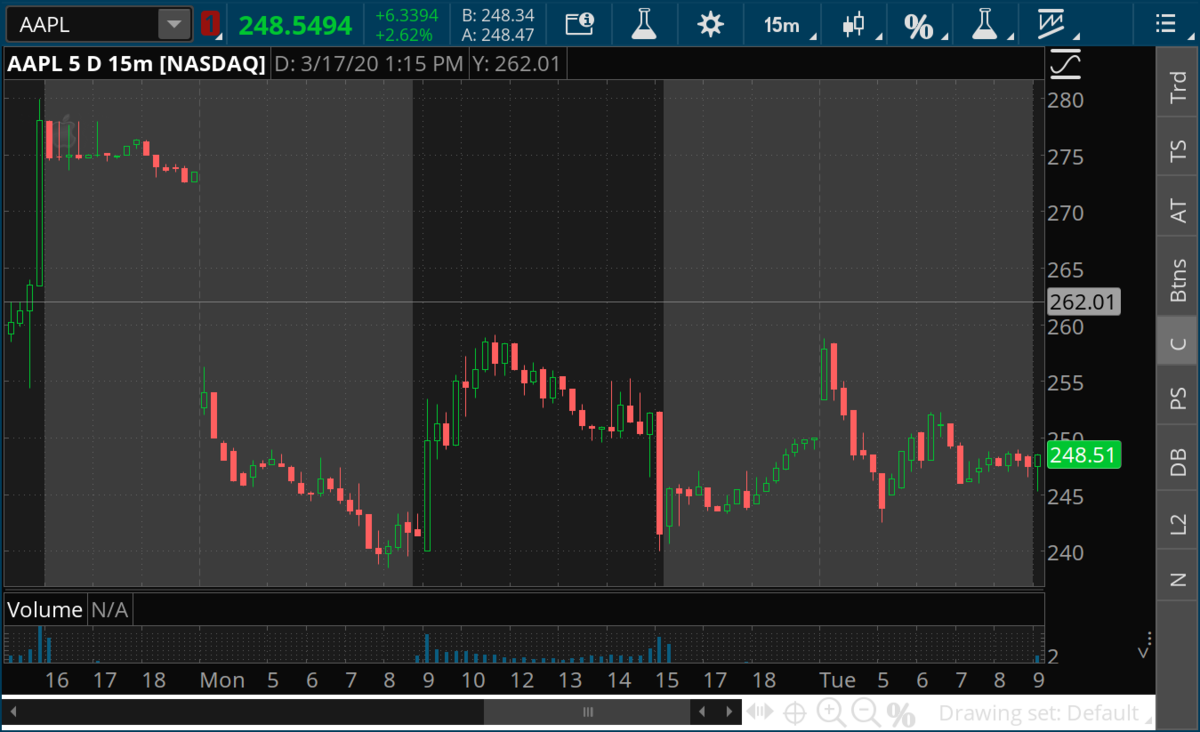Click the AAPL symbol input field
Screen dimensions: 1200x732
(x=81, y=24)
